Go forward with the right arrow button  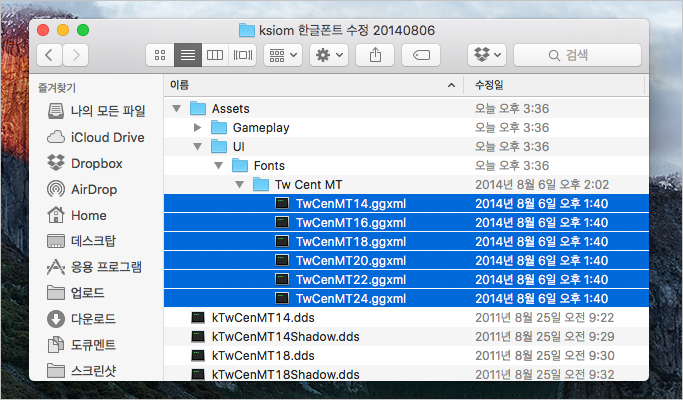[x=76, y=55]
